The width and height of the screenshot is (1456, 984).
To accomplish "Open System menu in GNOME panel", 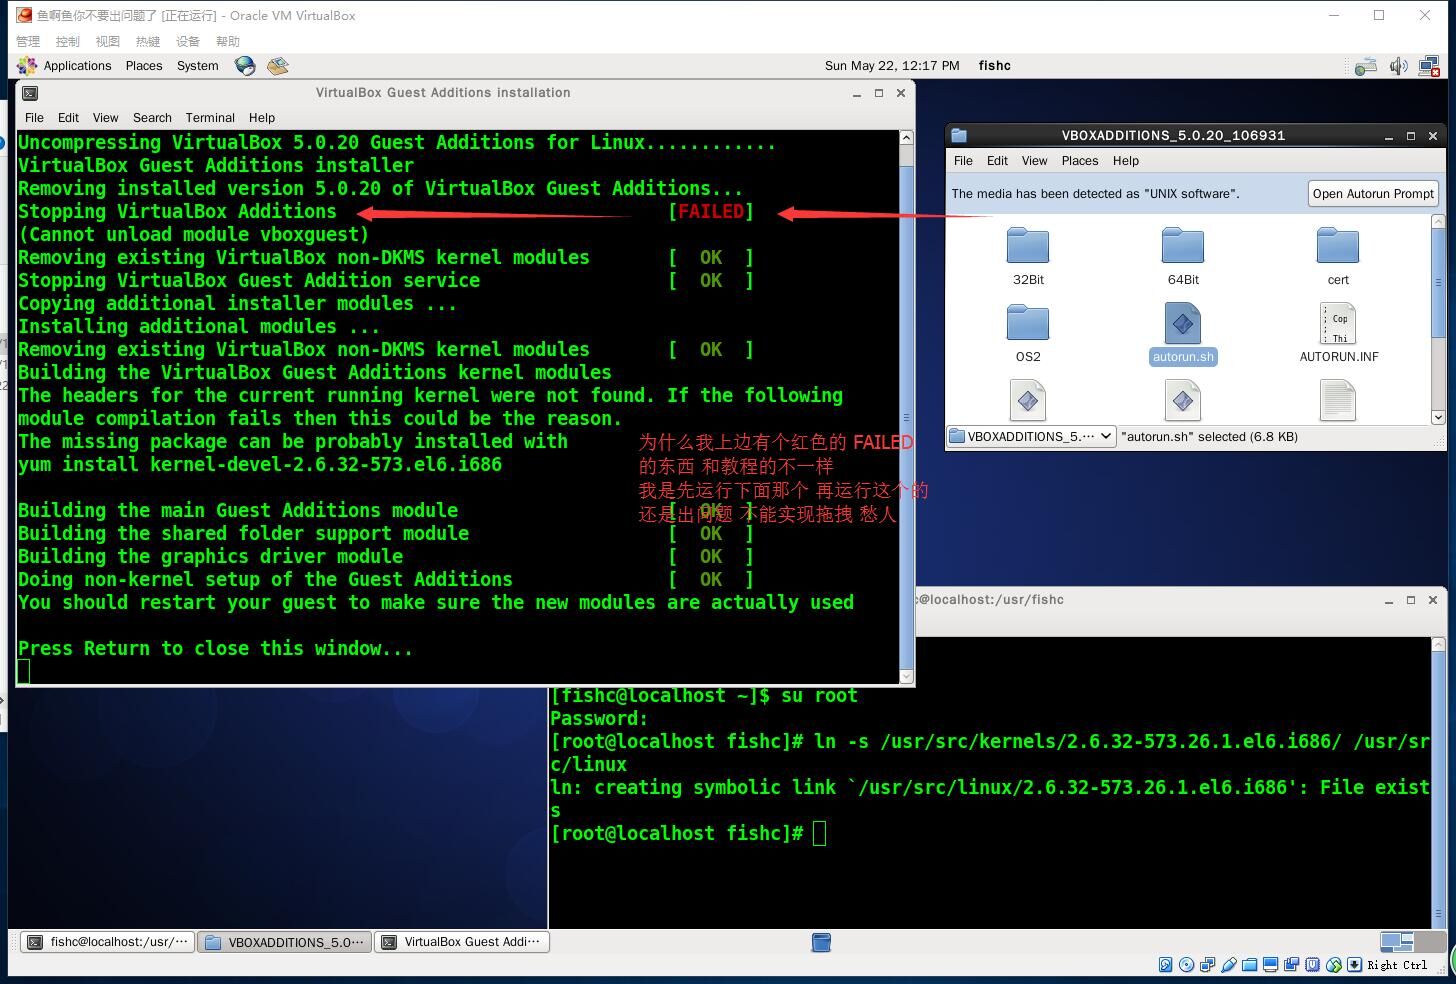I will pyautogui.click(x=198, y=66).
